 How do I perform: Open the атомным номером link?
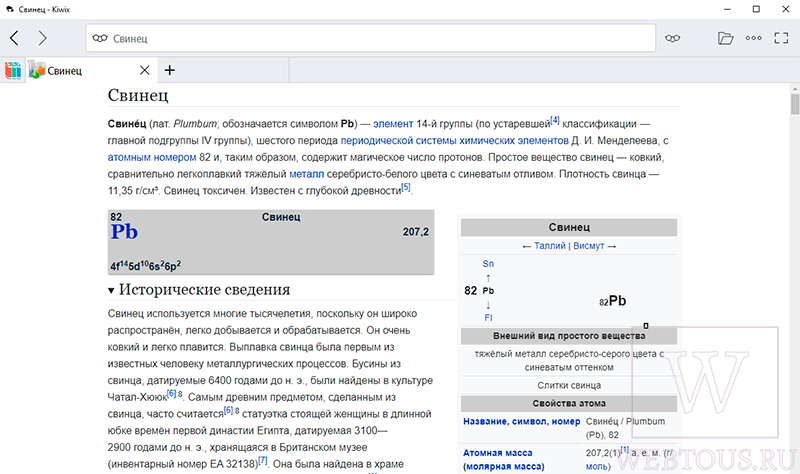tap(152, 158)
